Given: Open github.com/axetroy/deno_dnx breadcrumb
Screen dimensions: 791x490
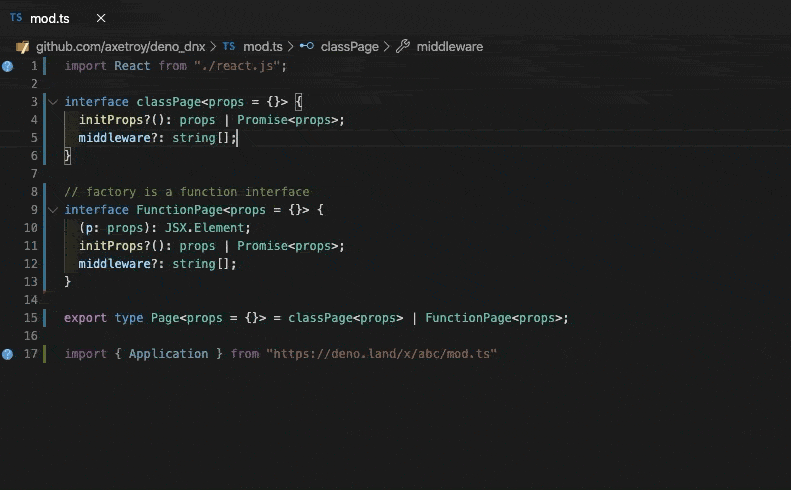Looking at the screenshot, I should pos(121,47).
